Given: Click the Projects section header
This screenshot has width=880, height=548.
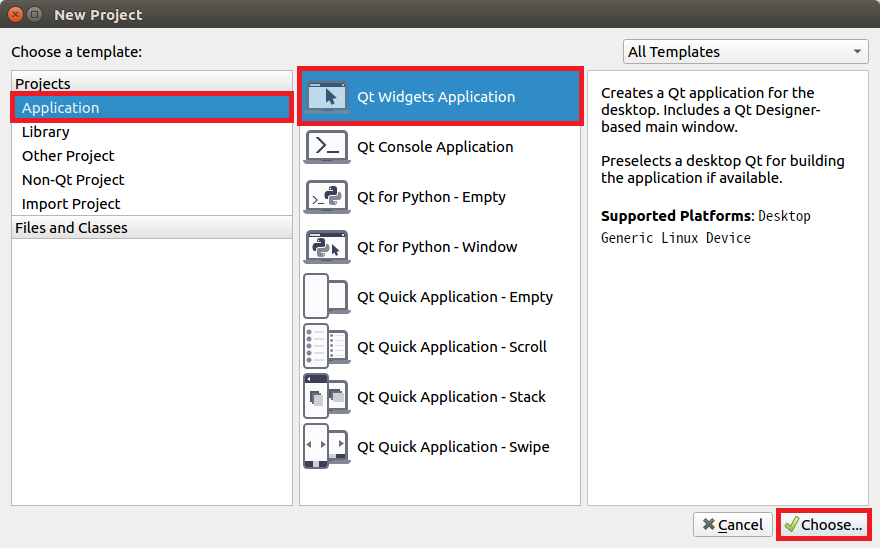Looking at the screenshot, I should pos(152,83).
